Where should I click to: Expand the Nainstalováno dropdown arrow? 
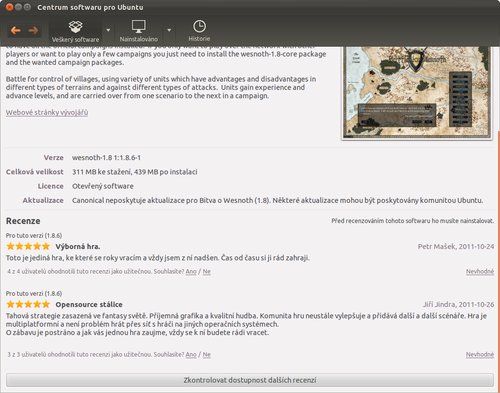click(x=169, y=30)
